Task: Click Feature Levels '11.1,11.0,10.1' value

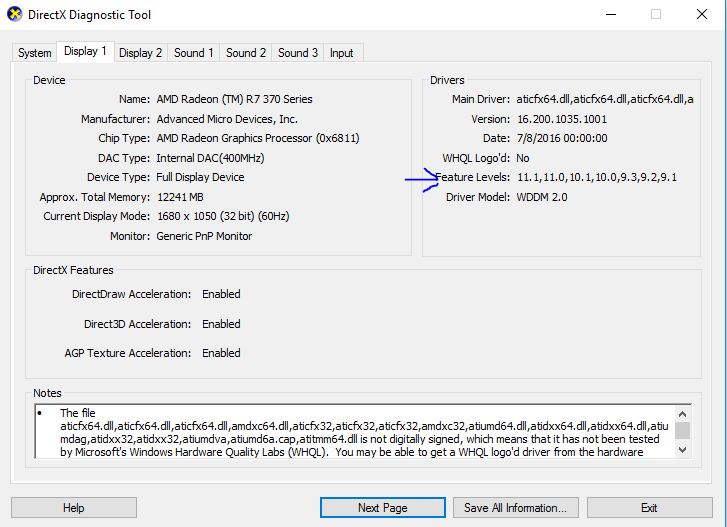Action: click(597, 177)
